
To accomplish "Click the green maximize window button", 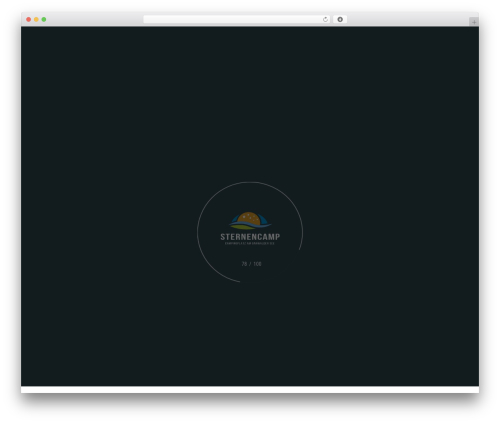I will point(44,20).
